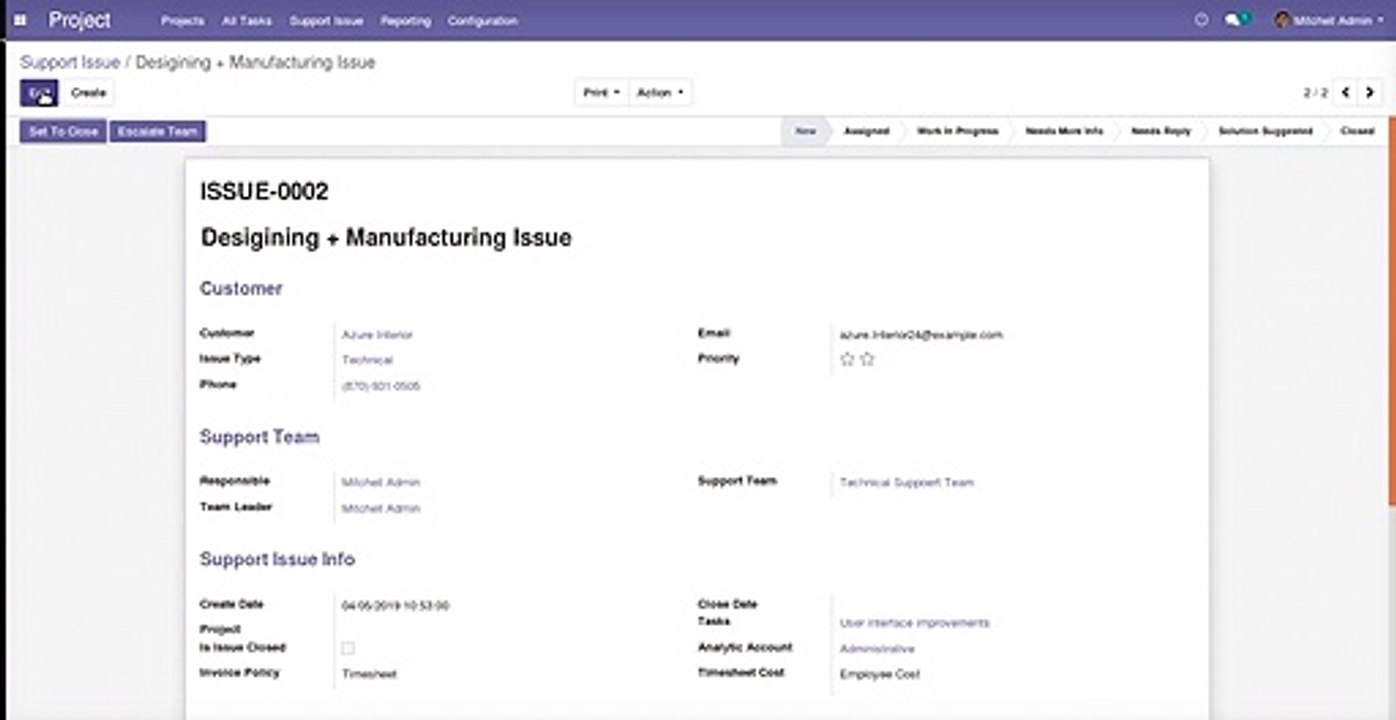1396x720 pixels.
Task: Open the Action dropdown
Action: tap(660, 93)
